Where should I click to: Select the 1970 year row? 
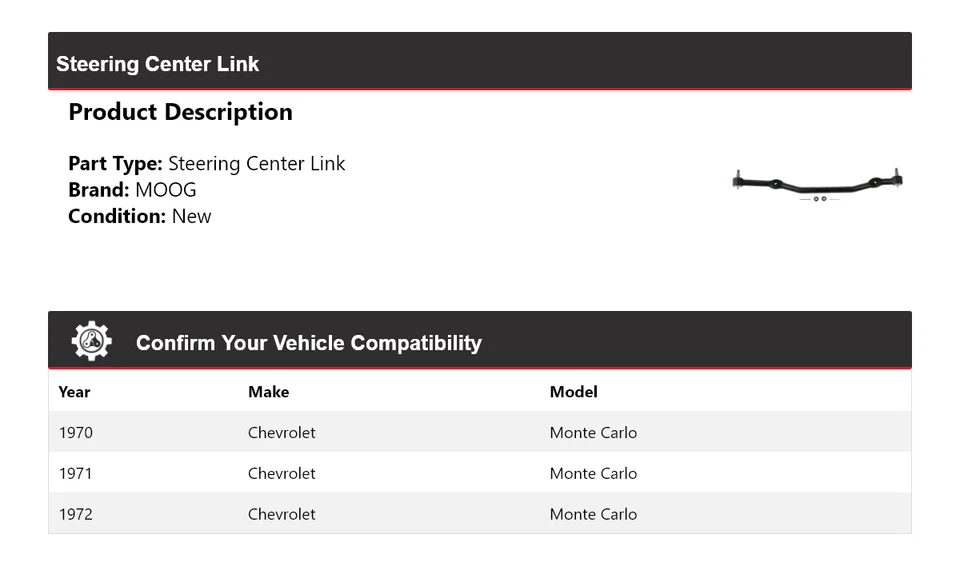[x=76, y=433]
